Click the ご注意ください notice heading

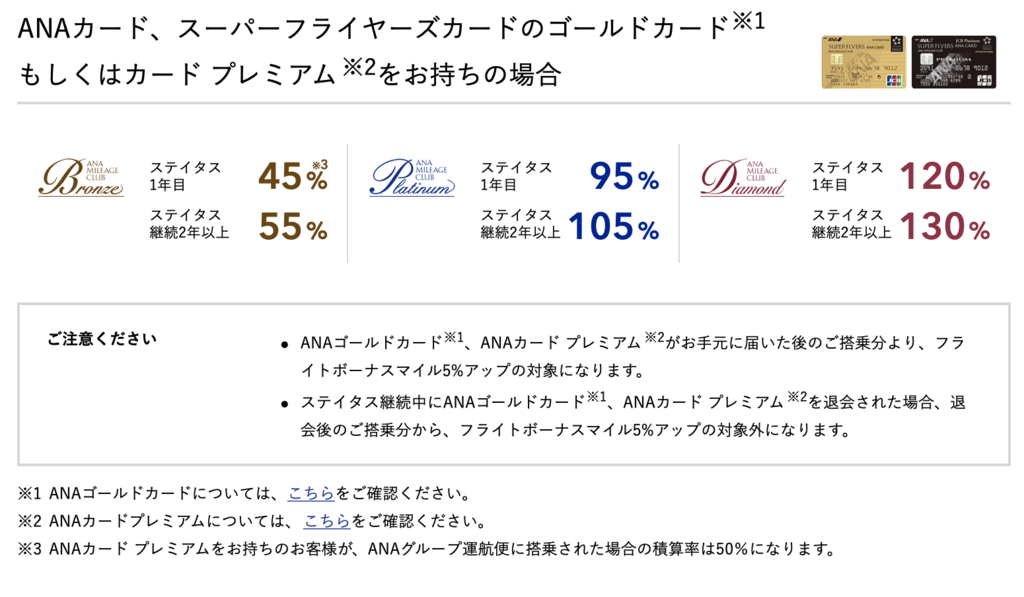tap(102, 339)
